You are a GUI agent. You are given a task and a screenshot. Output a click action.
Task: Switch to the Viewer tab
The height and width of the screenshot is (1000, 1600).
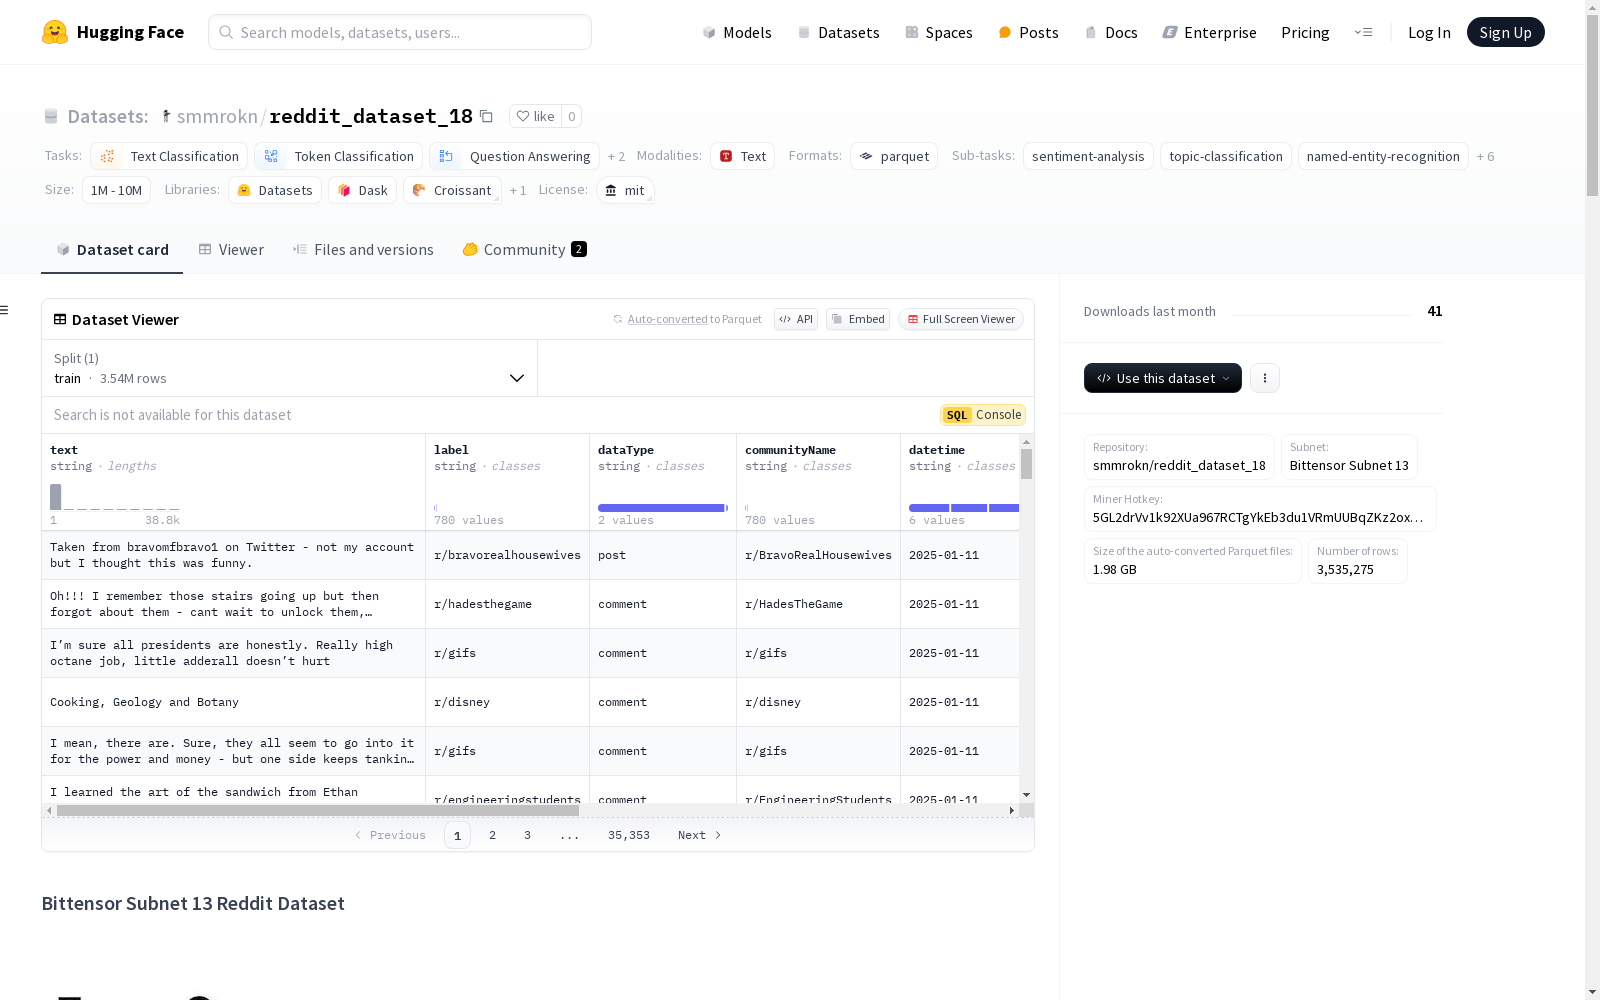(231, 250)
